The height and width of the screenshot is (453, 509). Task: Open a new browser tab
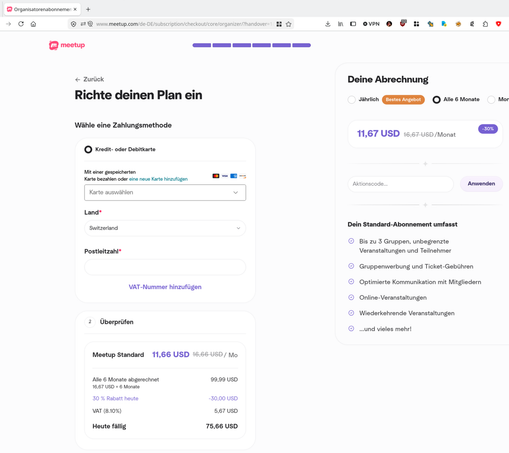point(88,9)
